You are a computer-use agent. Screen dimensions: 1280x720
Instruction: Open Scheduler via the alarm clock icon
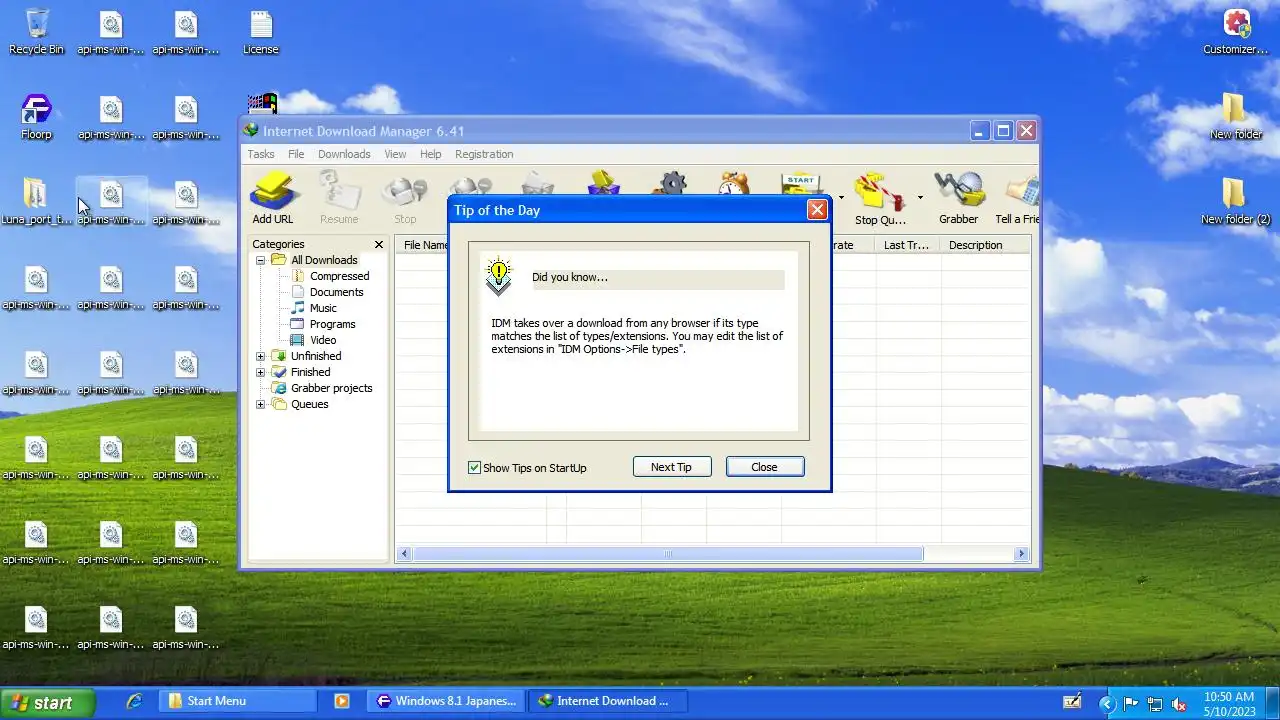(x=734, y=183)
